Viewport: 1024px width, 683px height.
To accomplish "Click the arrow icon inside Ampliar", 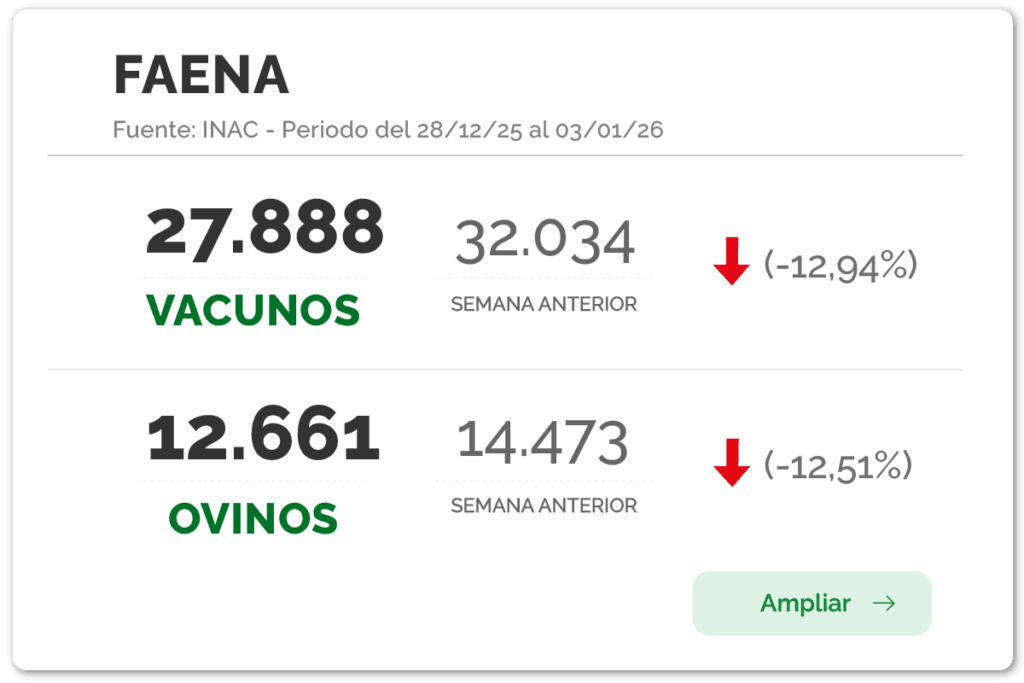I will tap(883, 603).
